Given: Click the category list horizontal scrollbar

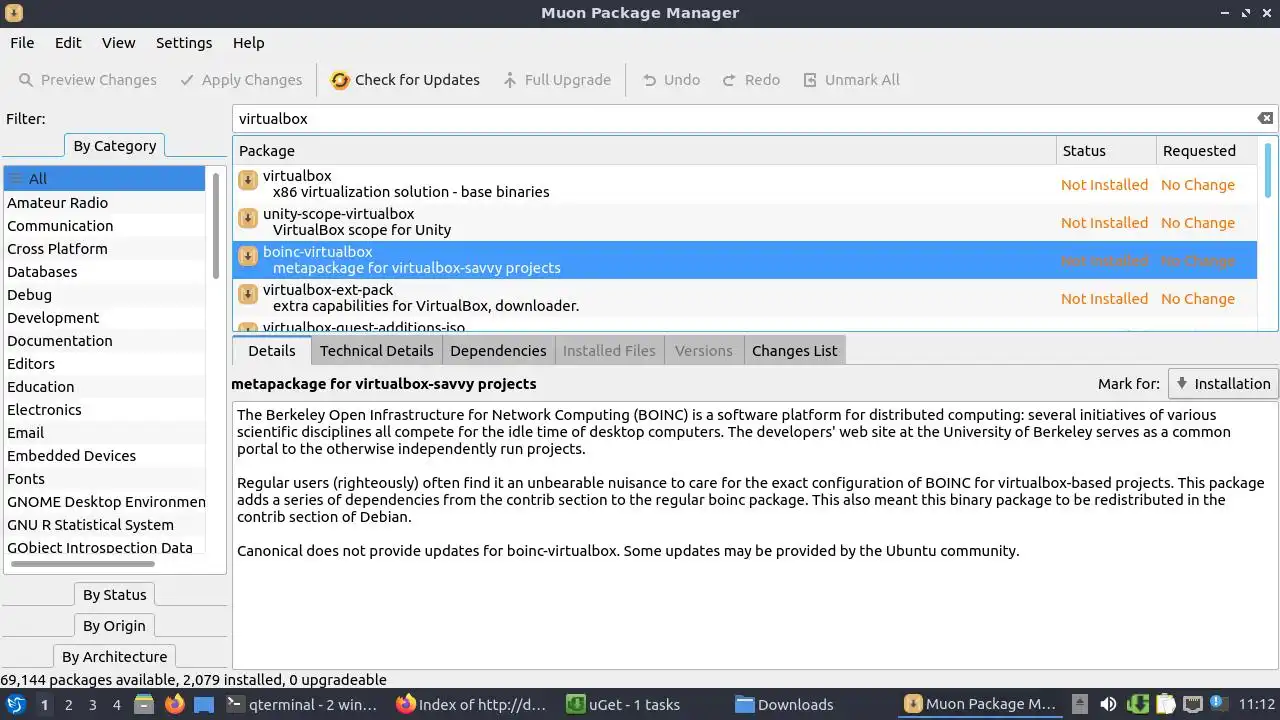Looking at the screenshot, I should 82,564.
